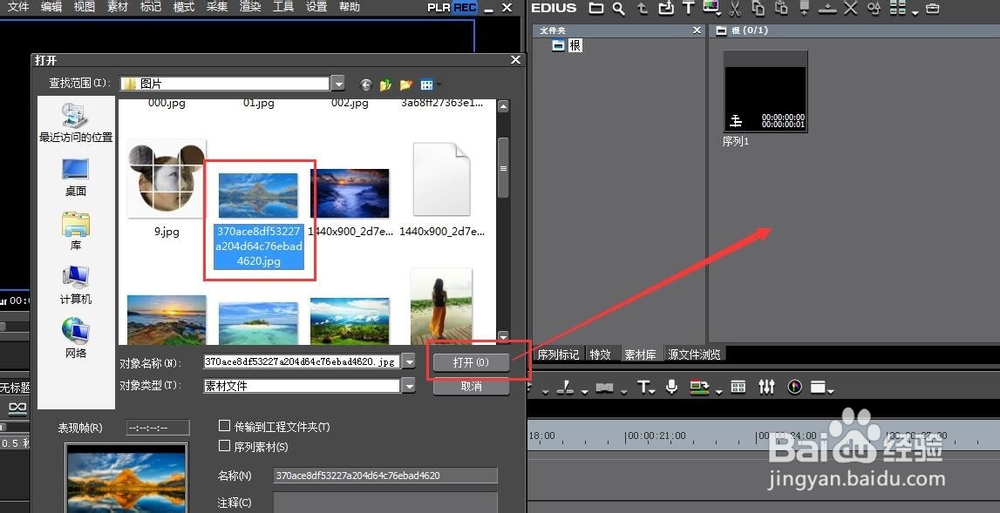The height and width of the screenshot is (513, 1000).
Task: Click the X delete icon in the bin toolbar
Action: (850, 8)
